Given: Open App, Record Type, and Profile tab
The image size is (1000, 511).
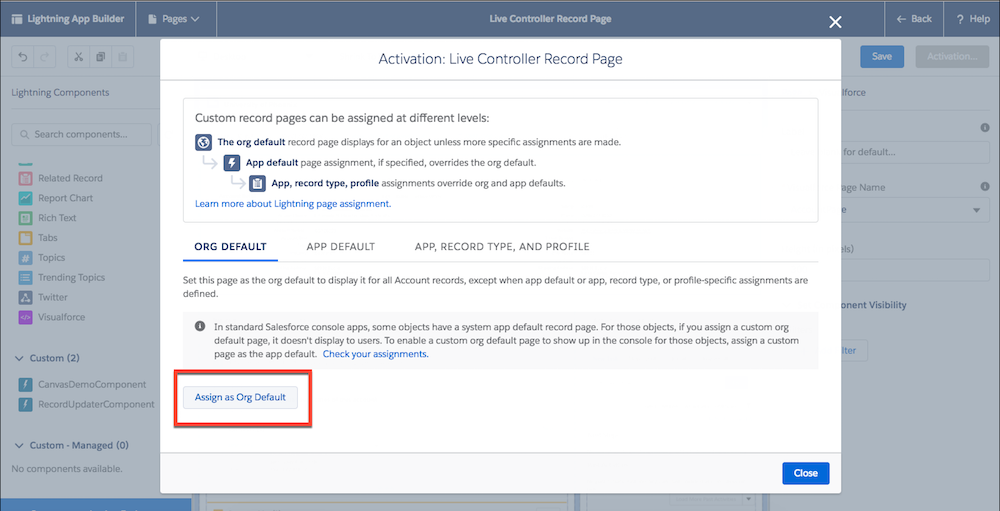Looking at the screenshot, I should [502, 246].
